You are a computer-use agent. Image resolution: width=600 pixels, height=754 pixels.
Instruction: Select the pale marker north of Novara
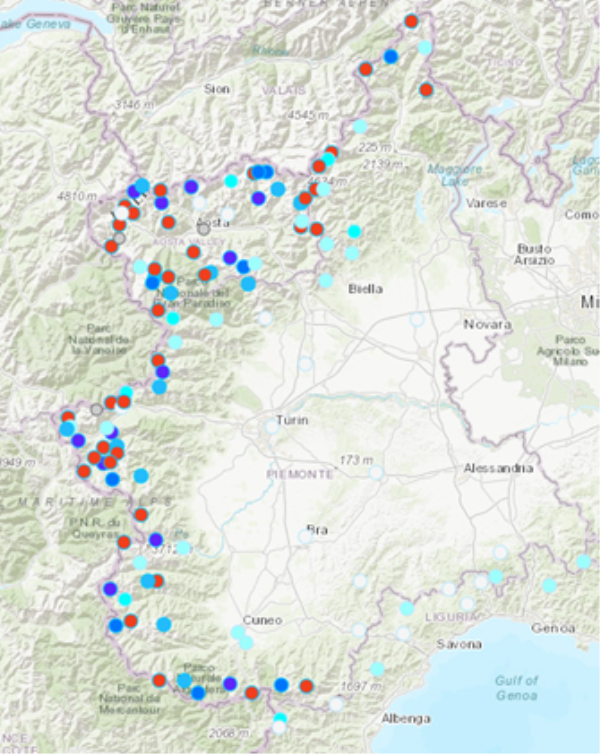tap(416, 319)
